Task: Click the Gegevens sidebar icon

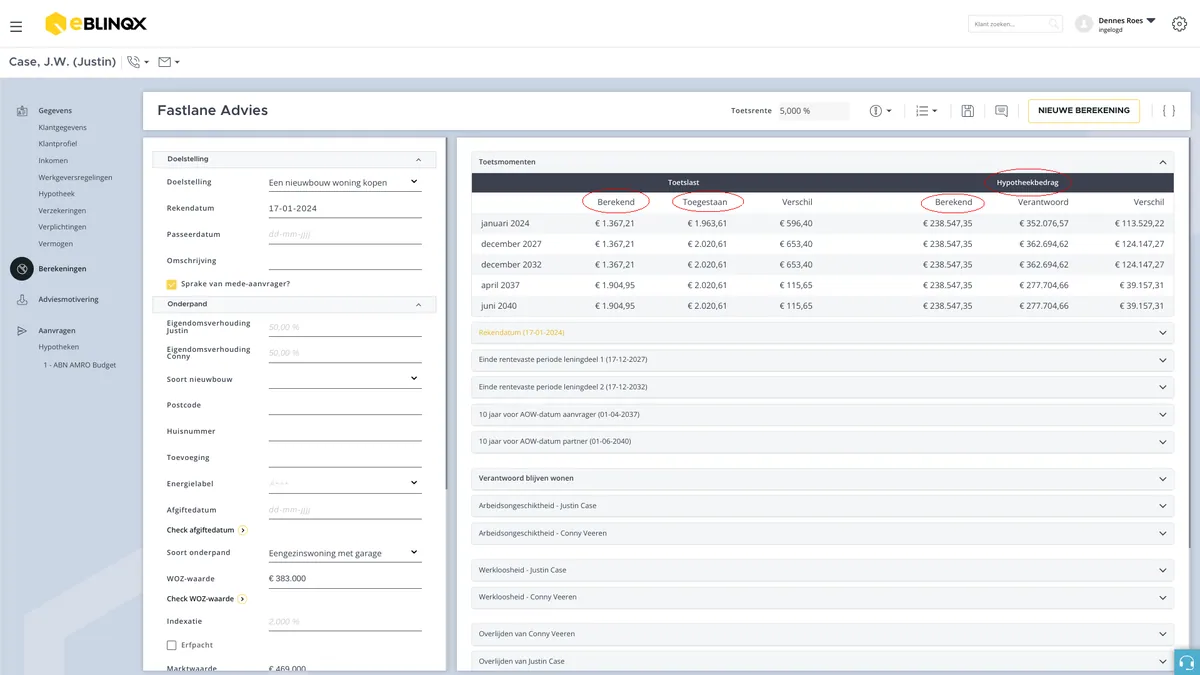Action: (x=22, y=111)
